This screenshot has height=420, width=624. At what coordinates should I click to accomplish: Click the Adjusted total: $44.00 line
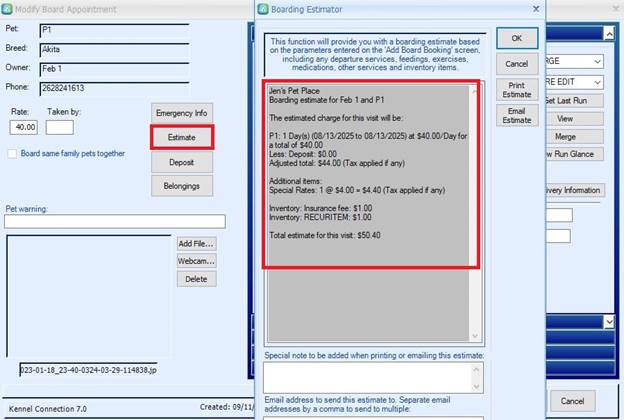pyautogui.click(x=337, y=163)
